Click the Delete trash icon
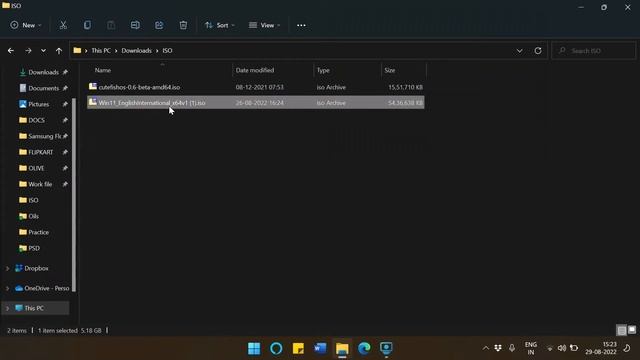The height and width of the screenshot is (360, 640). point(183,25)
